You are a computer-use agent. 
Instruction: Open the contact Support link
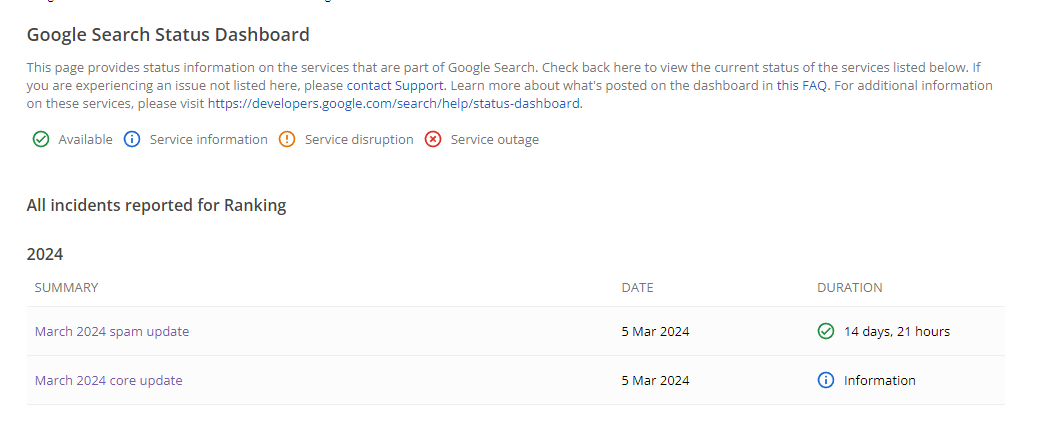(x=394, y=86)
